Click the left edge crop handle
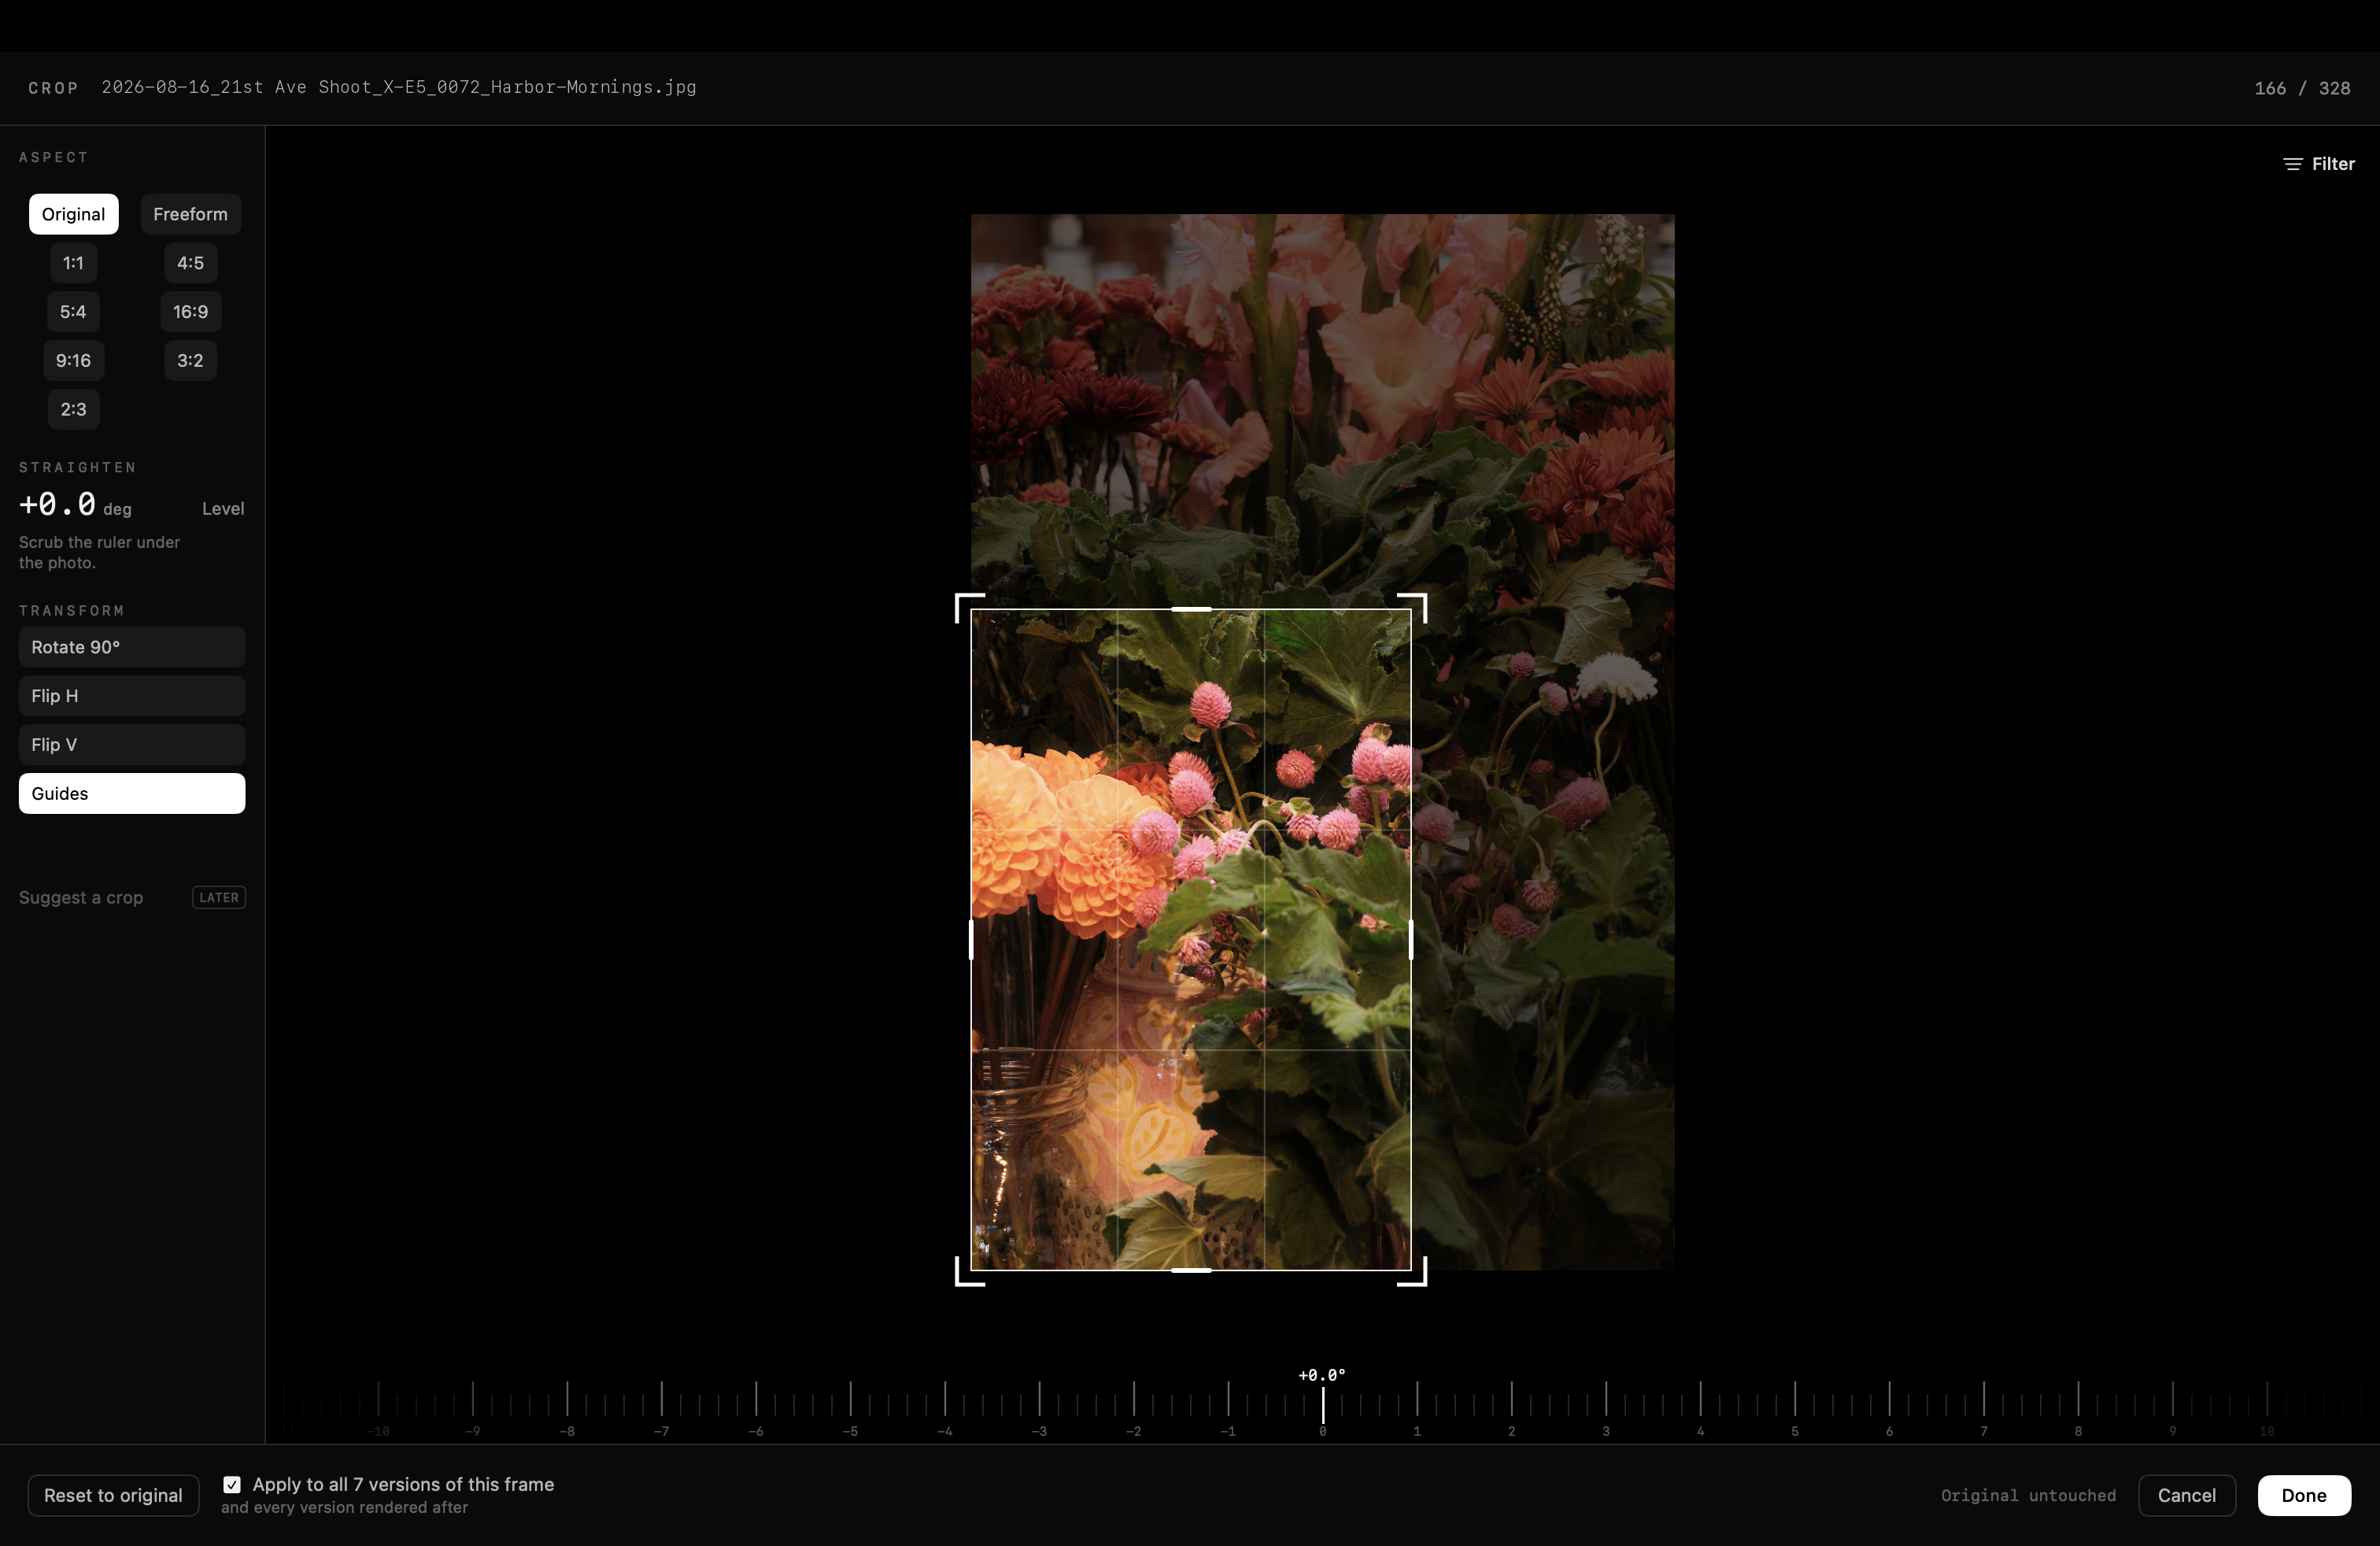The height and width of the screenshot is (1546, 2380). [971, 940]
